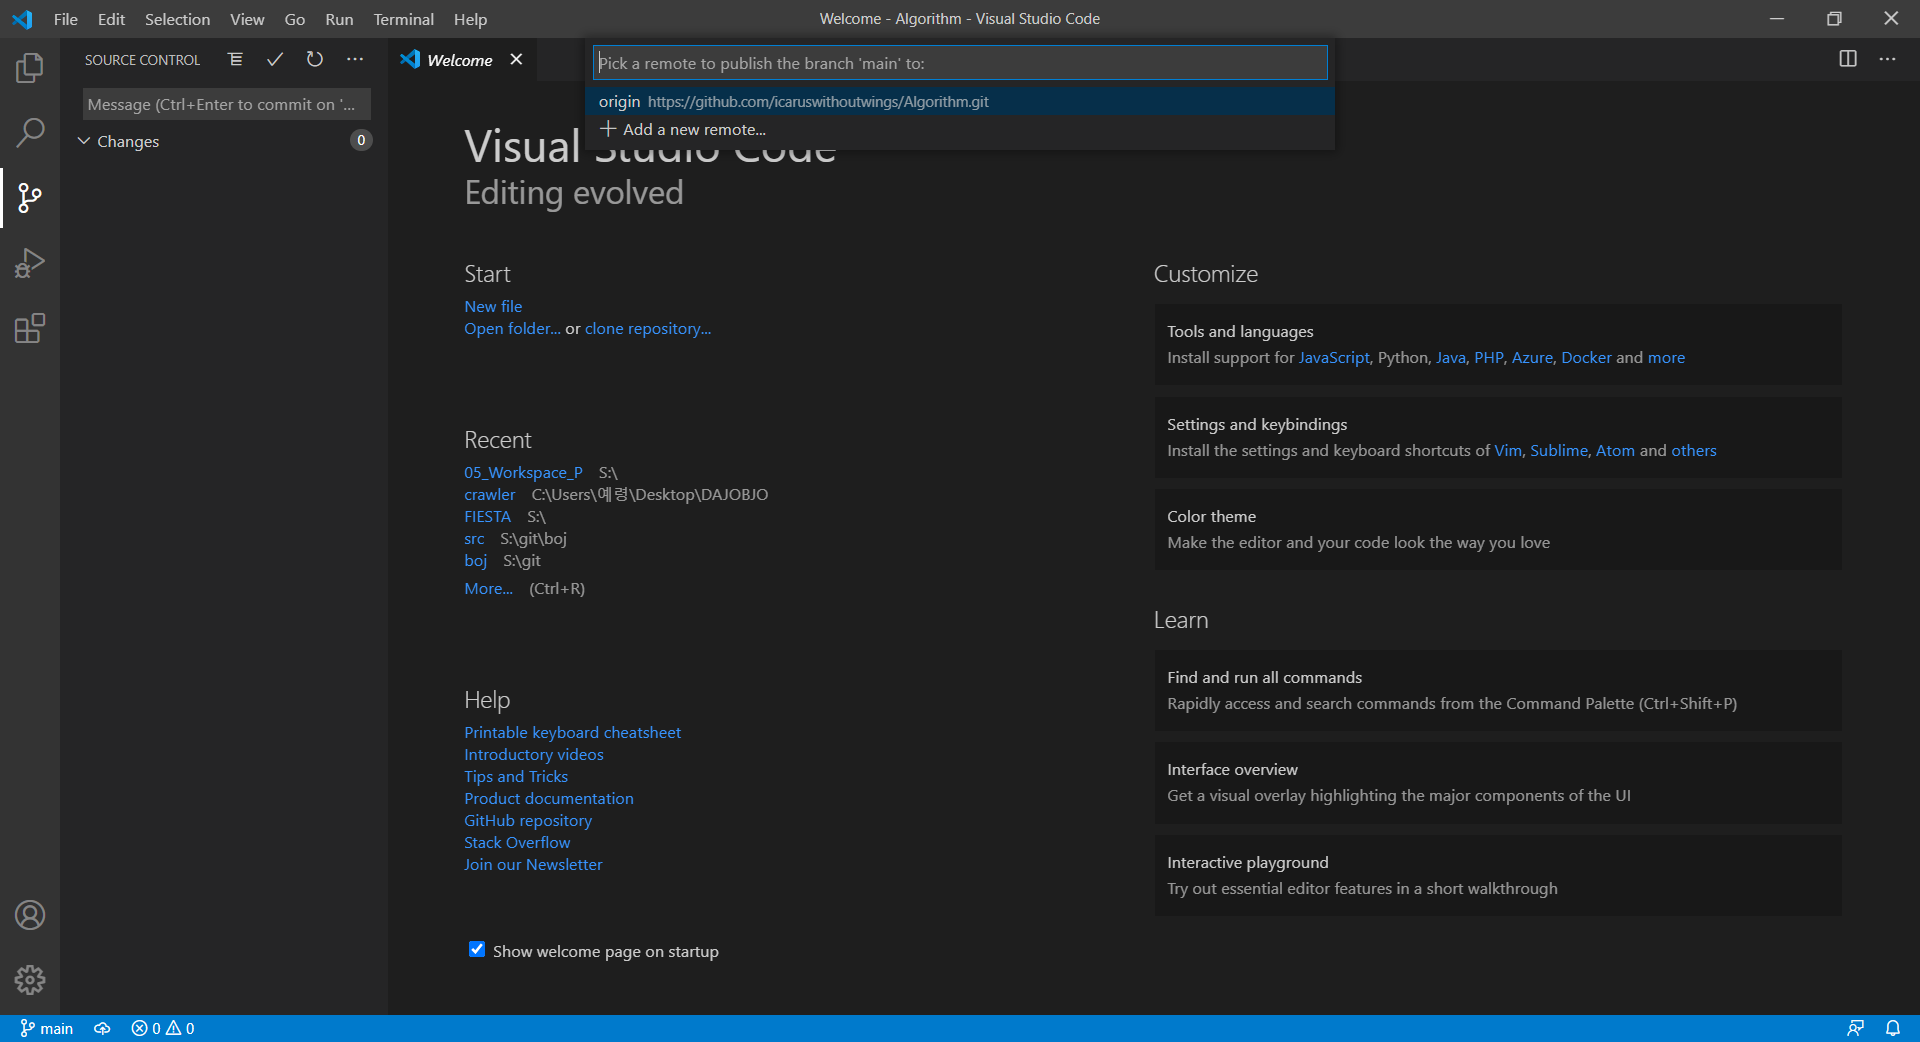Open the Run and Debug view
Viewport: 1920px width, 1042px height.
pyautogui.click(x=30, y=263)
